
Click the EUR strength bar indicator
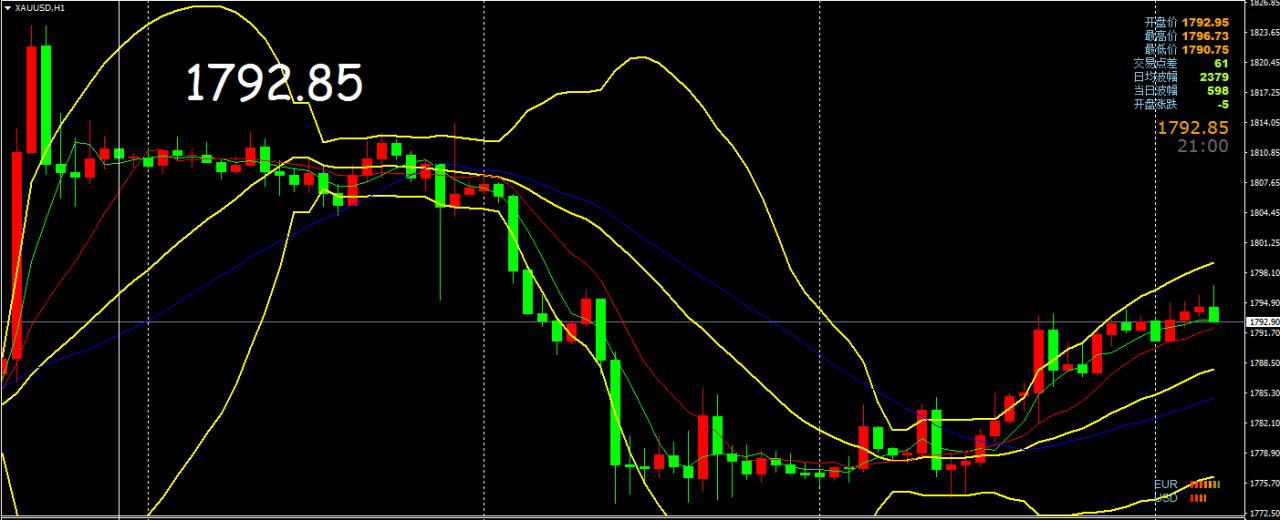point(1206,484)
